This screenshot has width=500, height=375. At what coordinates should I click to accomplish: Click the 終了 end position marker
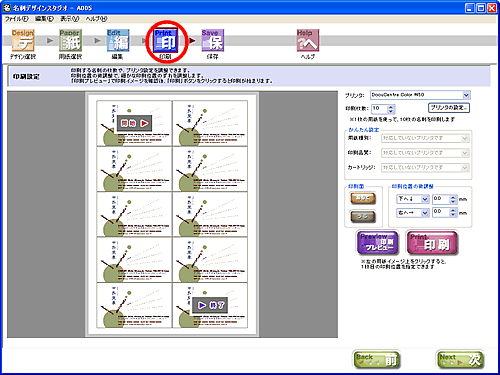tap(210, 305)
